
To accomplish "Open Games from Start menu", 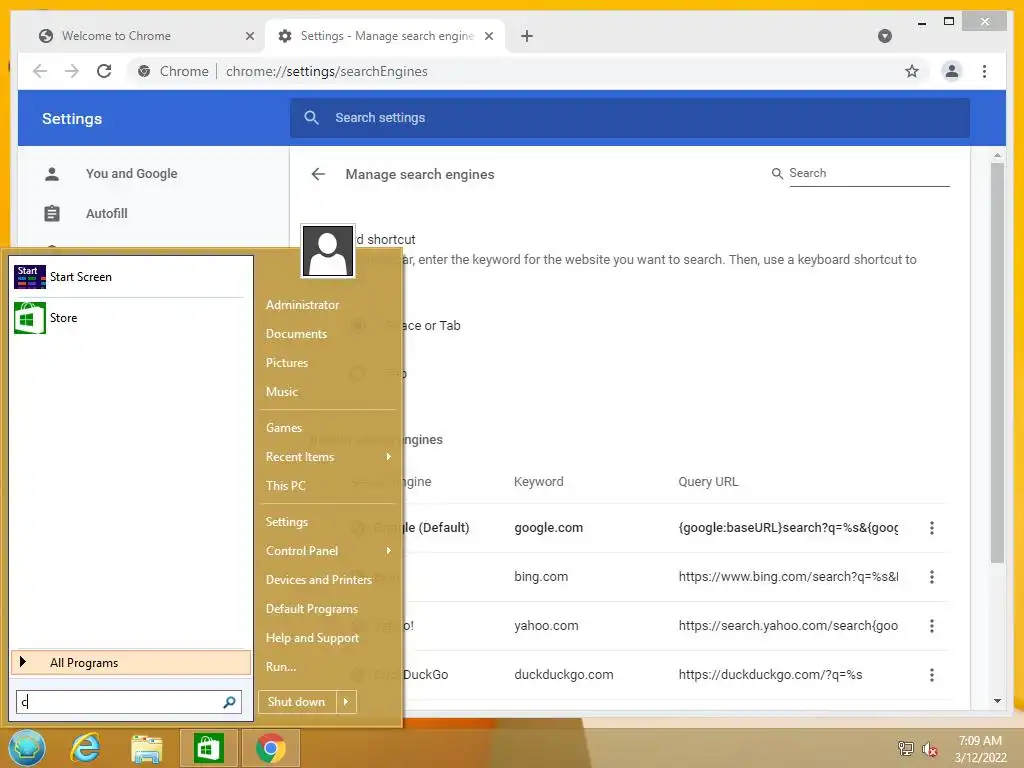I will click(x=284, y=428).
